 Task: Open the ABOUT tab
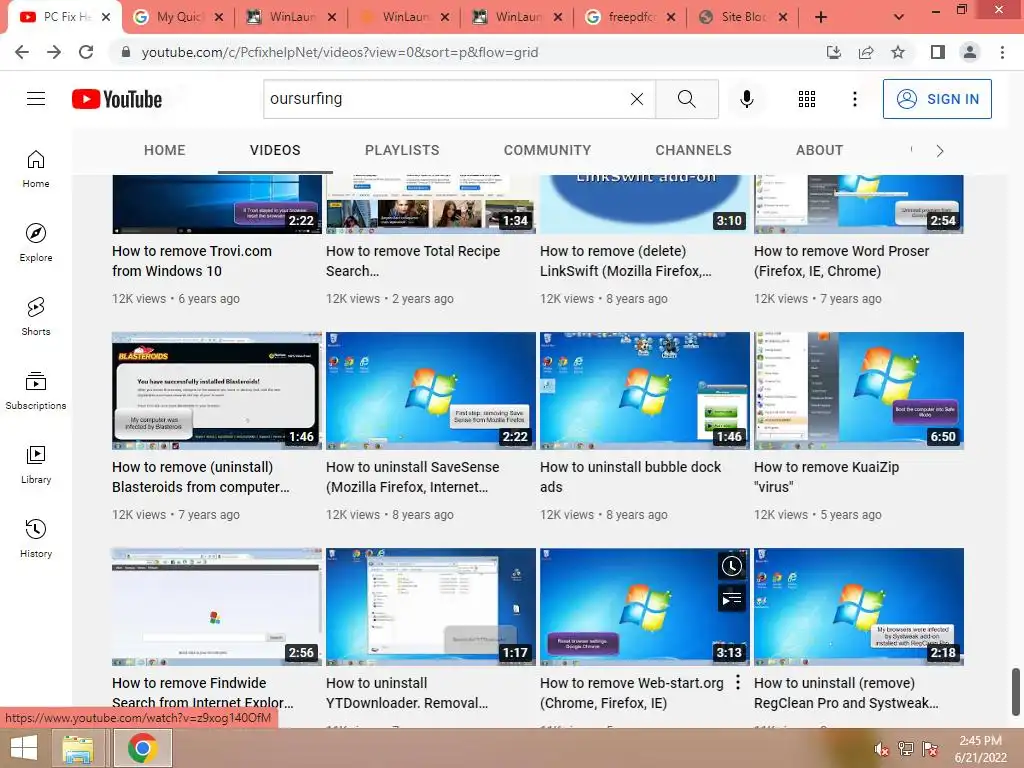pyautogui.click(x=820, y=150)
